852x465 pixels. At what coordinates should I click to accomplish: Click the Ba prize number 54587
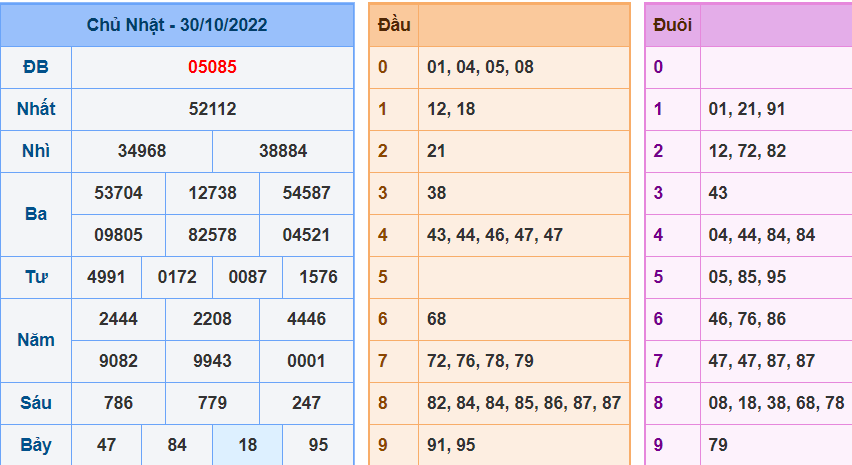point(306,193)
